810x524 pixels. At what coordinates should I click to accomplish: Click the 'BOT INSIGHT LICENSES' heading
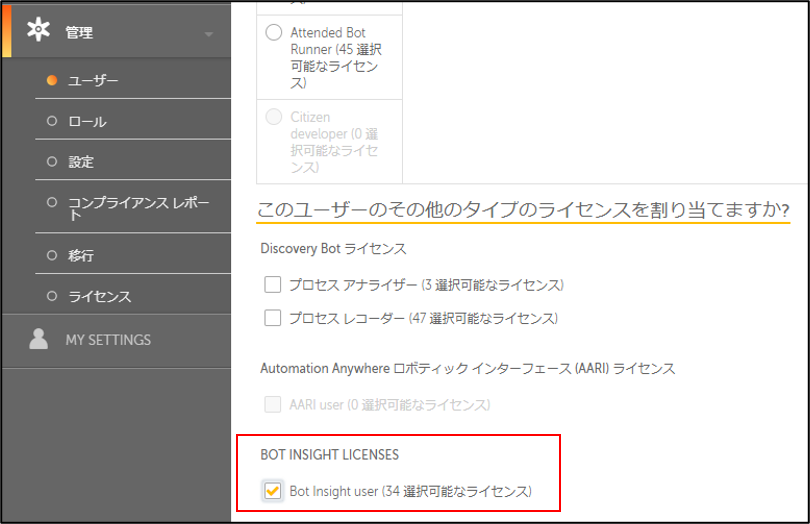click(330, 455)
